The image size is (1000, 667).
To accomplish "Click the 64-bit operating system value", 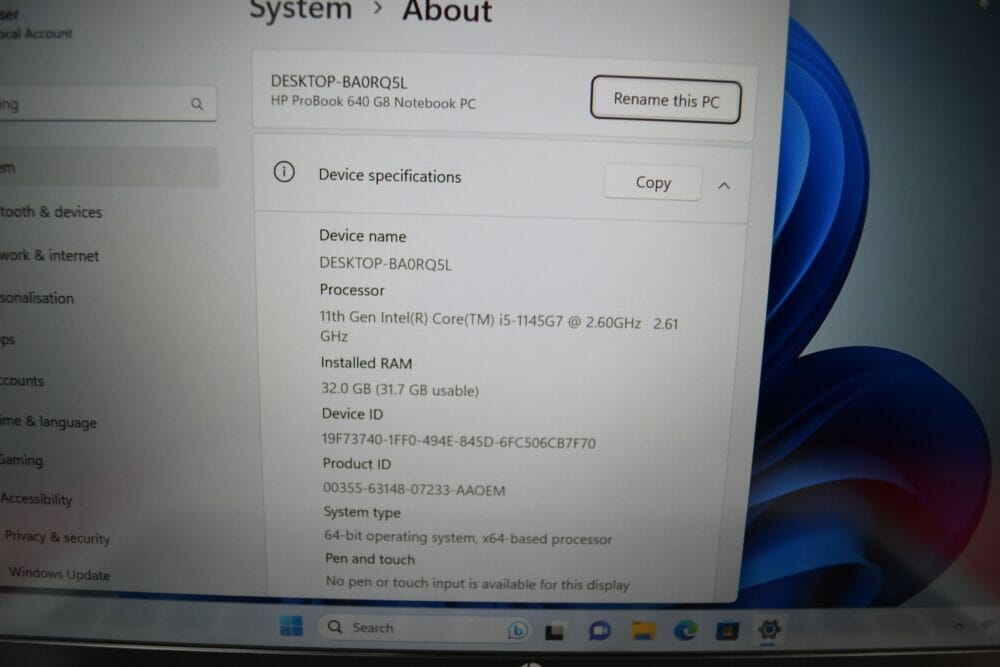I will 468,538.
